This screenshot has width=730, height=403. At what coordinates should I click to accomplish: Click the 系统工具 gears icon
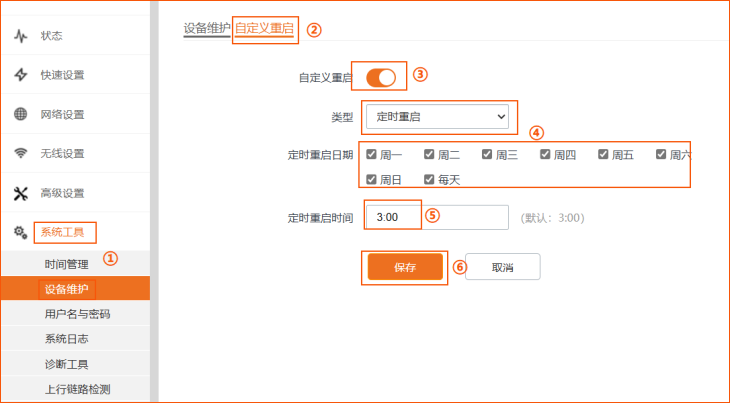(20, 232)
